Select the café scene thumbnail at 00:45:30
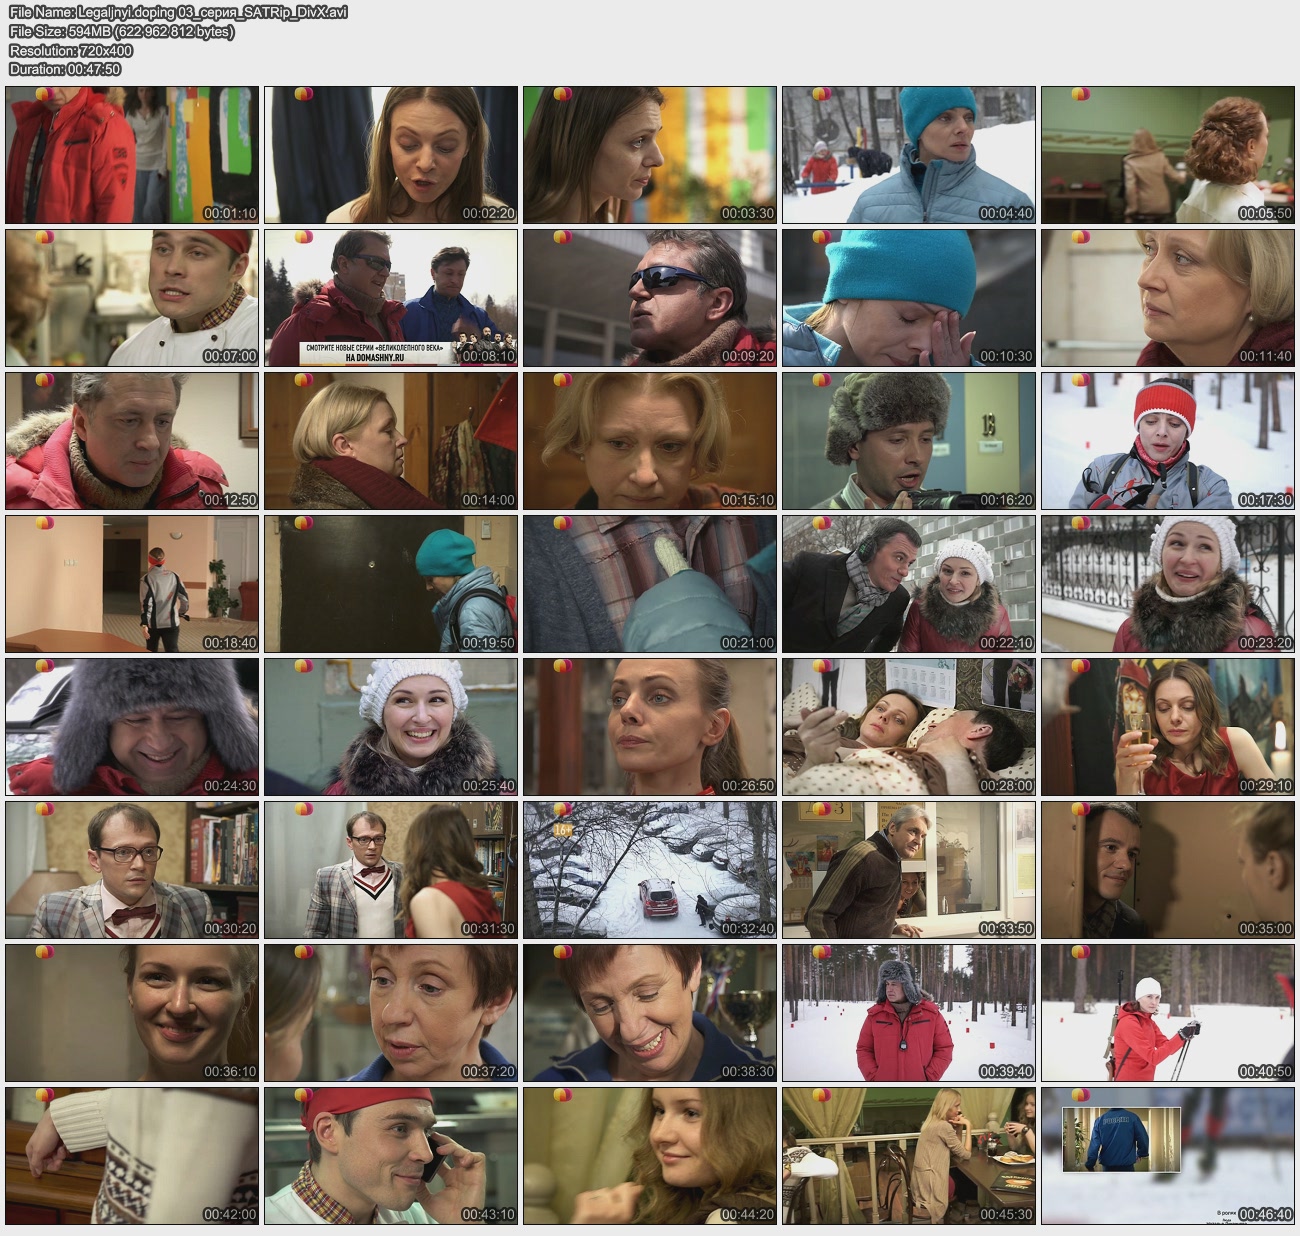This screenshot has height=1236, width=1300. (x=908, y=1155)
